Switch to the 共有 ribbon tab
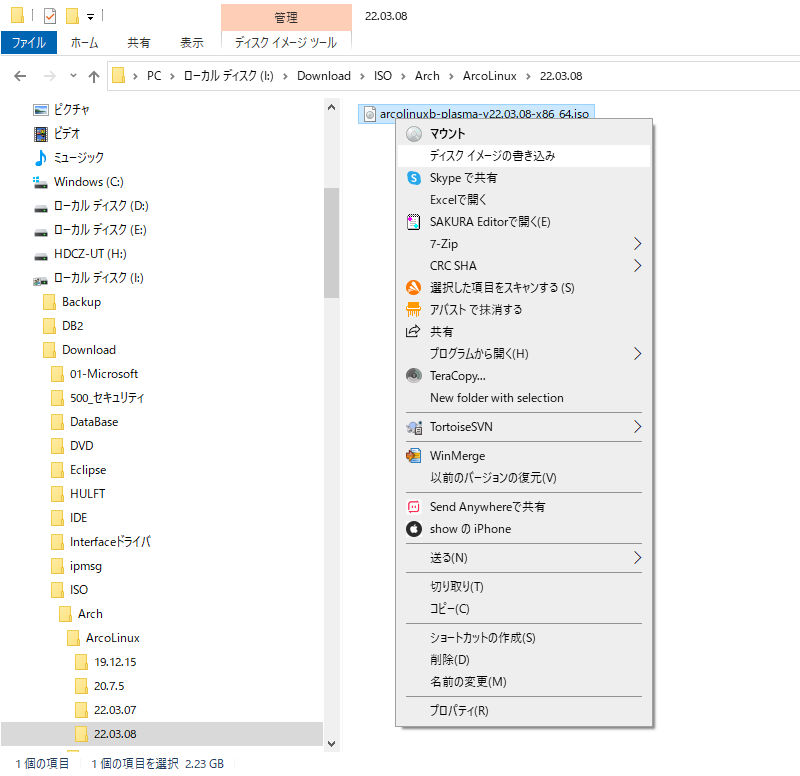 click(x=139, y=42)
